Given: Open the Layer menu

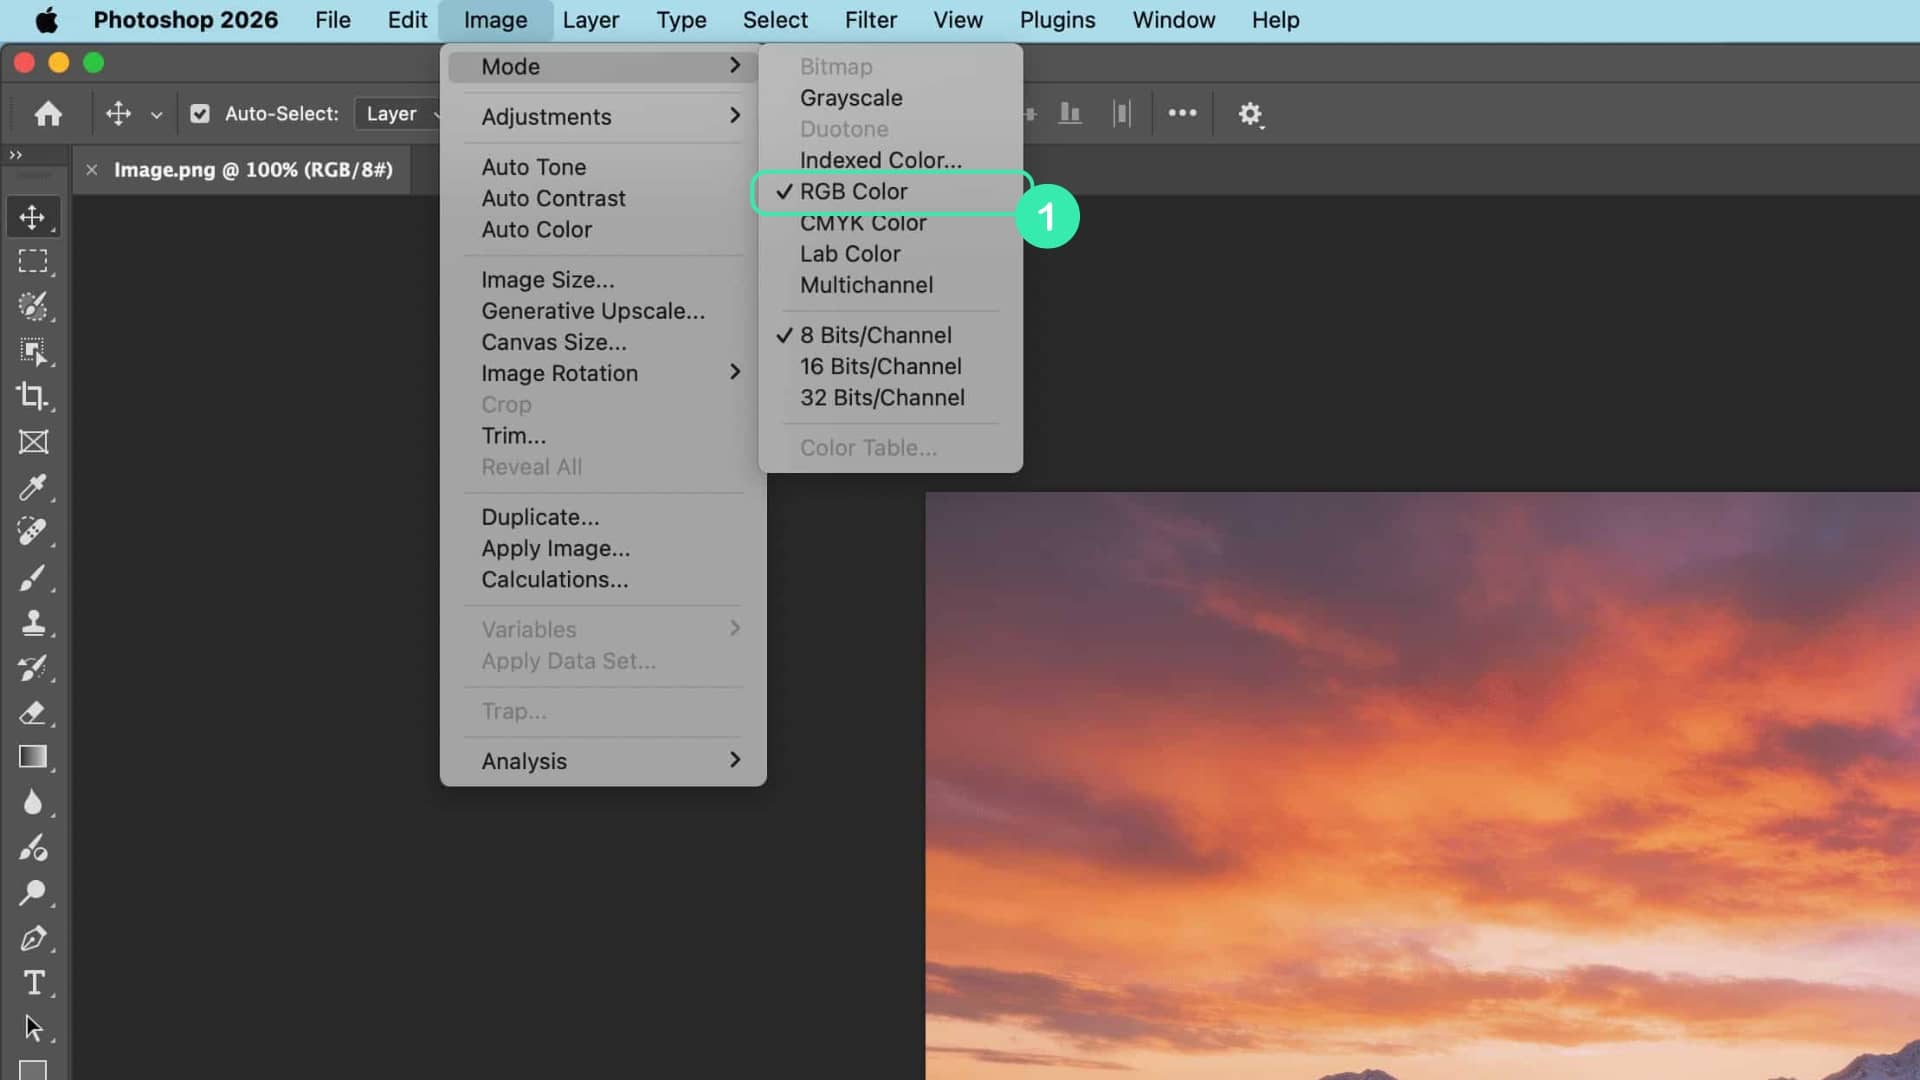Looking at the screenshot, I should [x=590, y=20].
